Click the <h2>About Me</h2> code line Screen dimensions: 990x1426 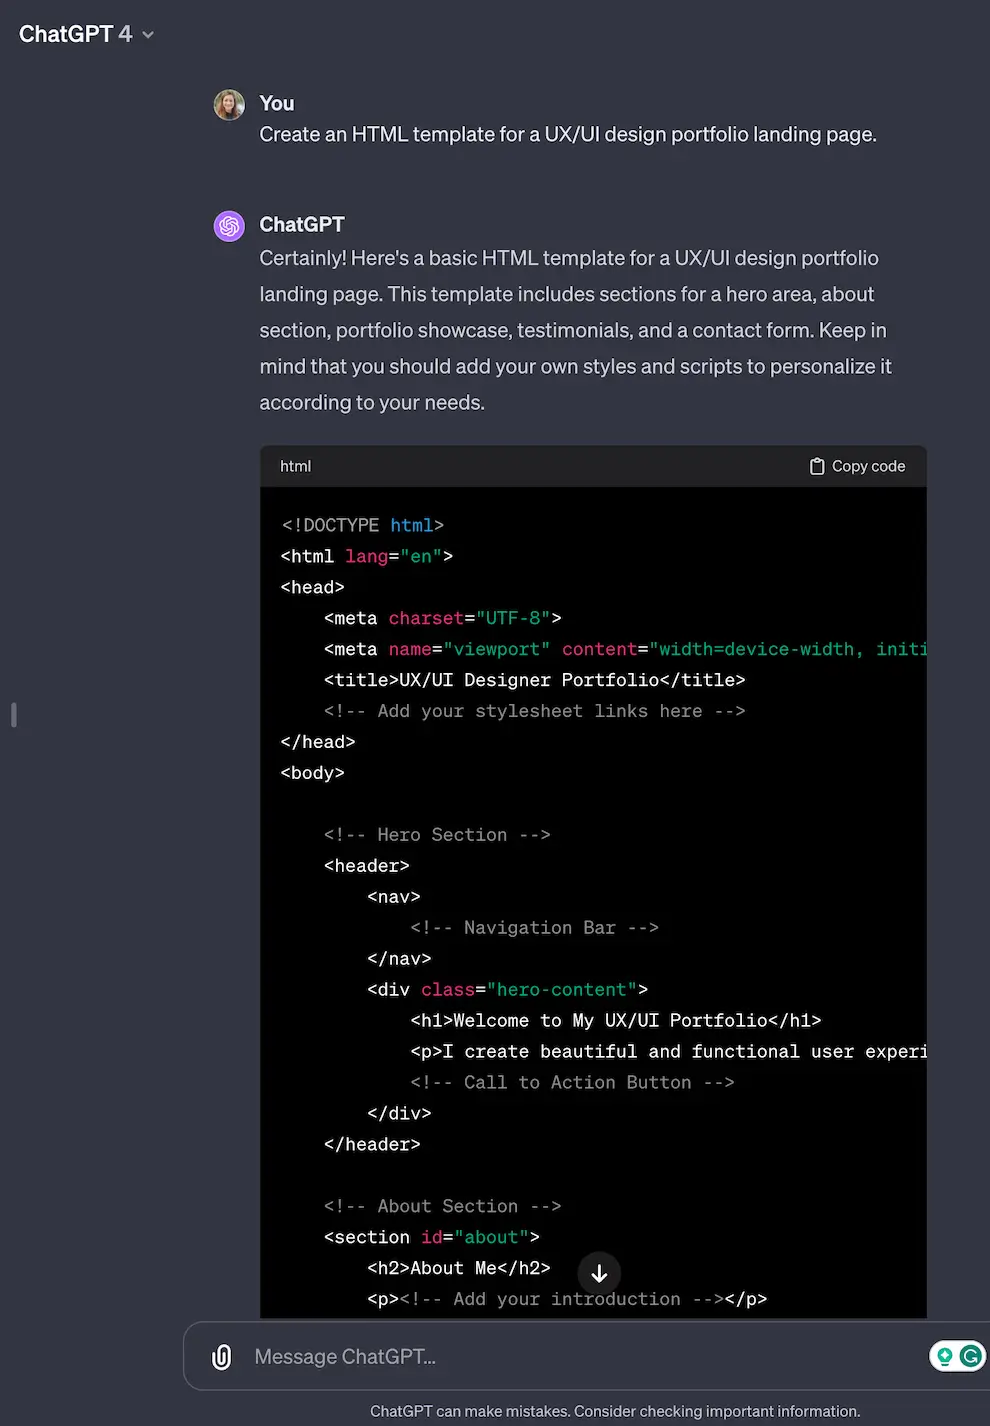(459, 1268)
